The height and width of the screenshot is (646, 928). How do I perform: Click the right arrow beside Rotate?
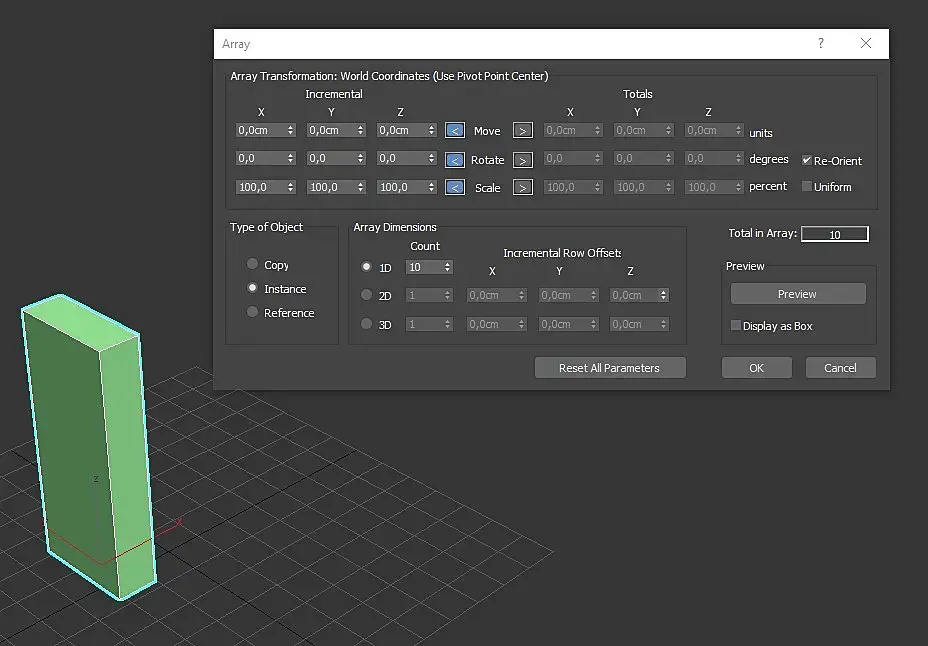point(523,160)
